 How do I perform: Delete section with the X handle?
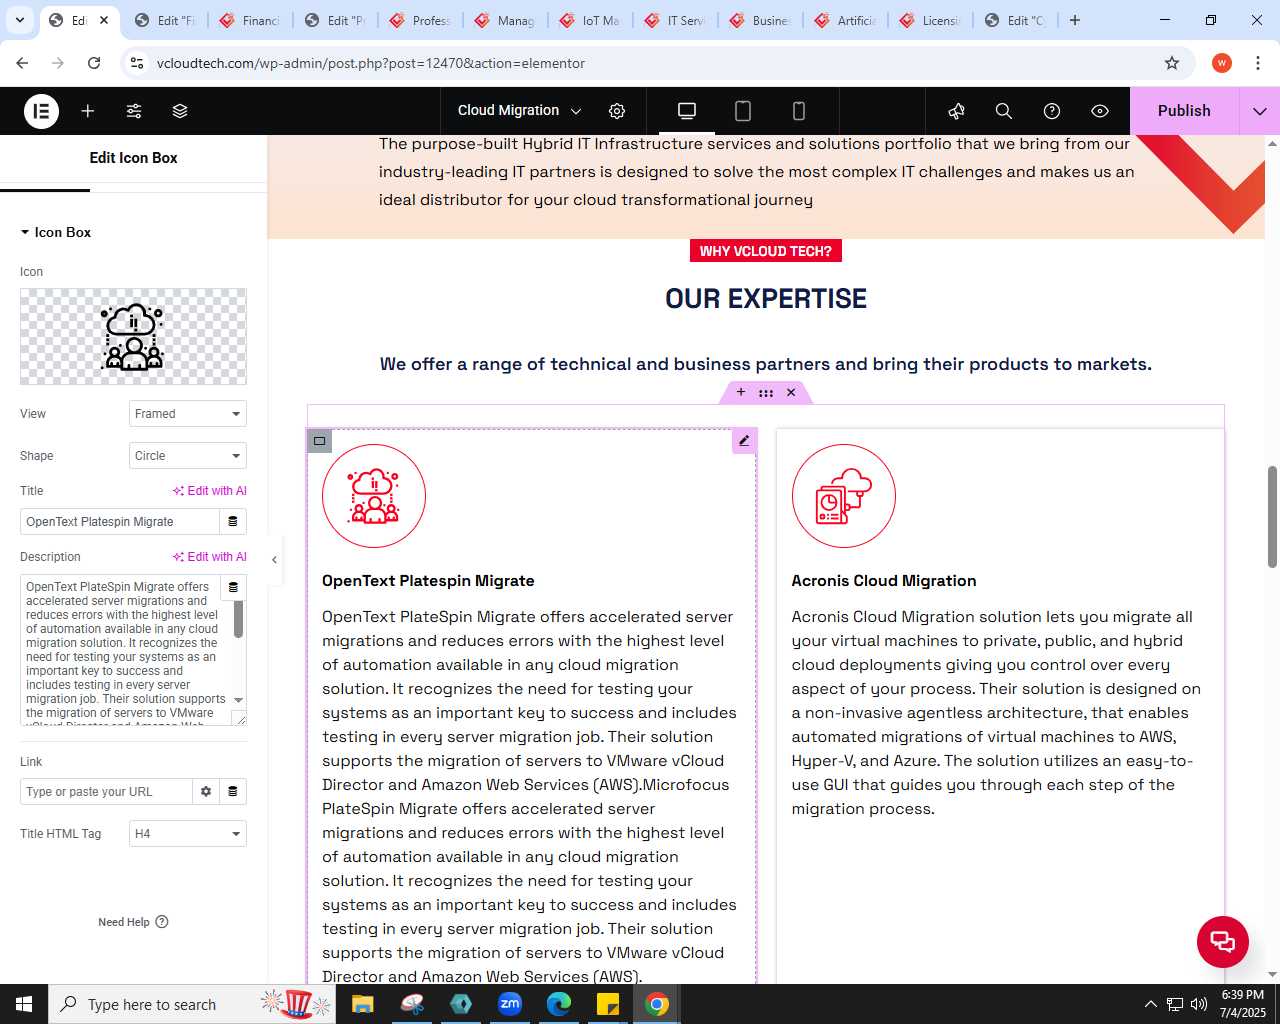[791, 393]
